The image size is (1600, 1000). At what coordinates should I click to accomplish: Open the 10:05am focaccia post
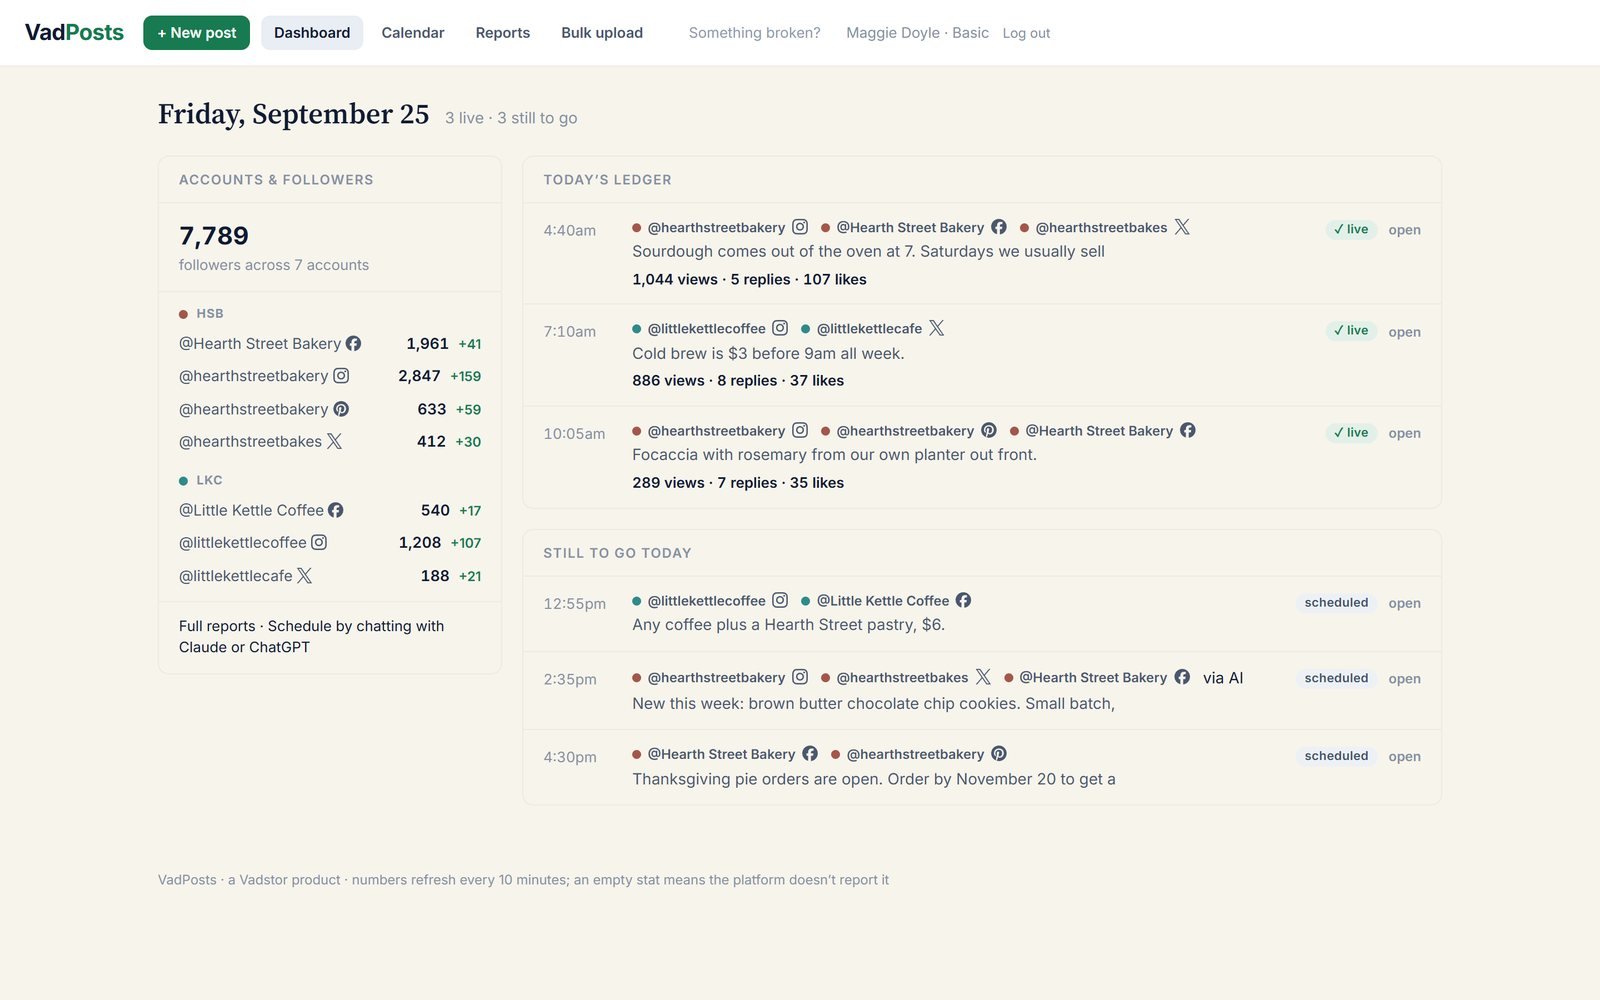pyautogui.click(x=1404, y=433)
